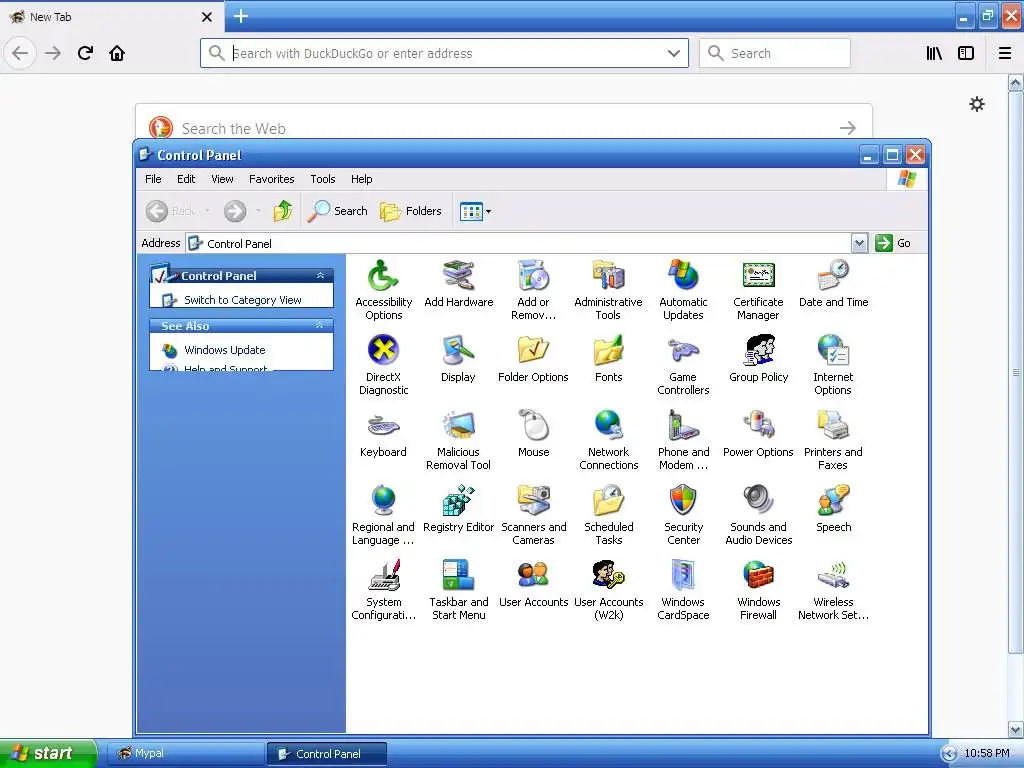This screenshot has width=1024, height=768.
Task: Go up one level with Up button
Action: [x=283, y=211]
